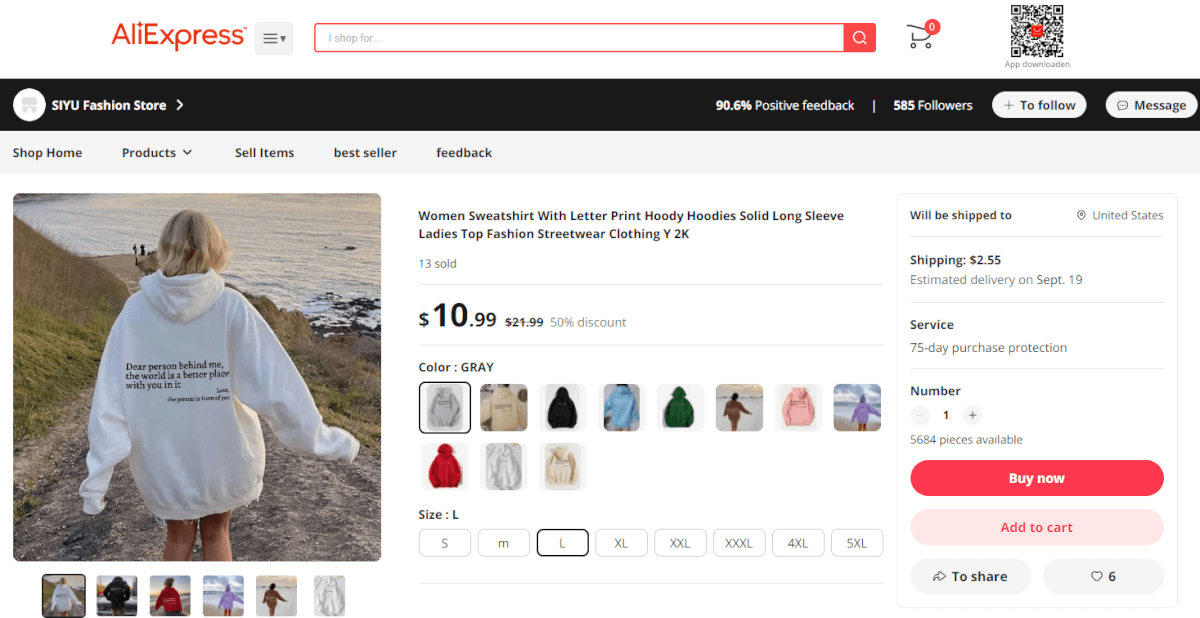Click the main hoodie product image

[197, 377]
